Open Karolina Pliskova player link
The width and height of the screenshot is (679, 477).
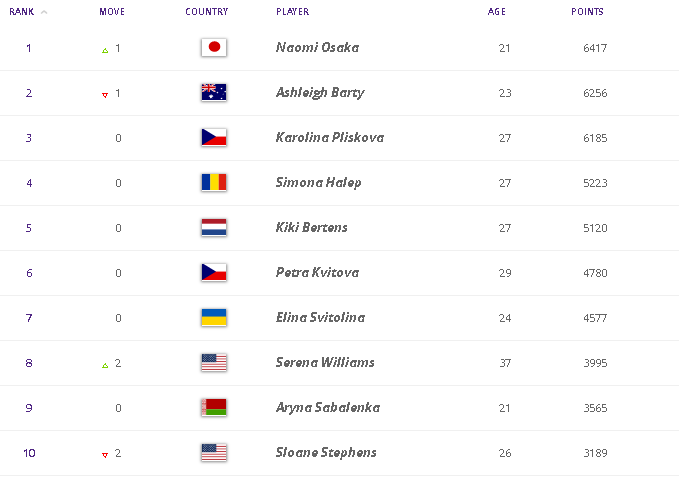click(x=330, y=137)
